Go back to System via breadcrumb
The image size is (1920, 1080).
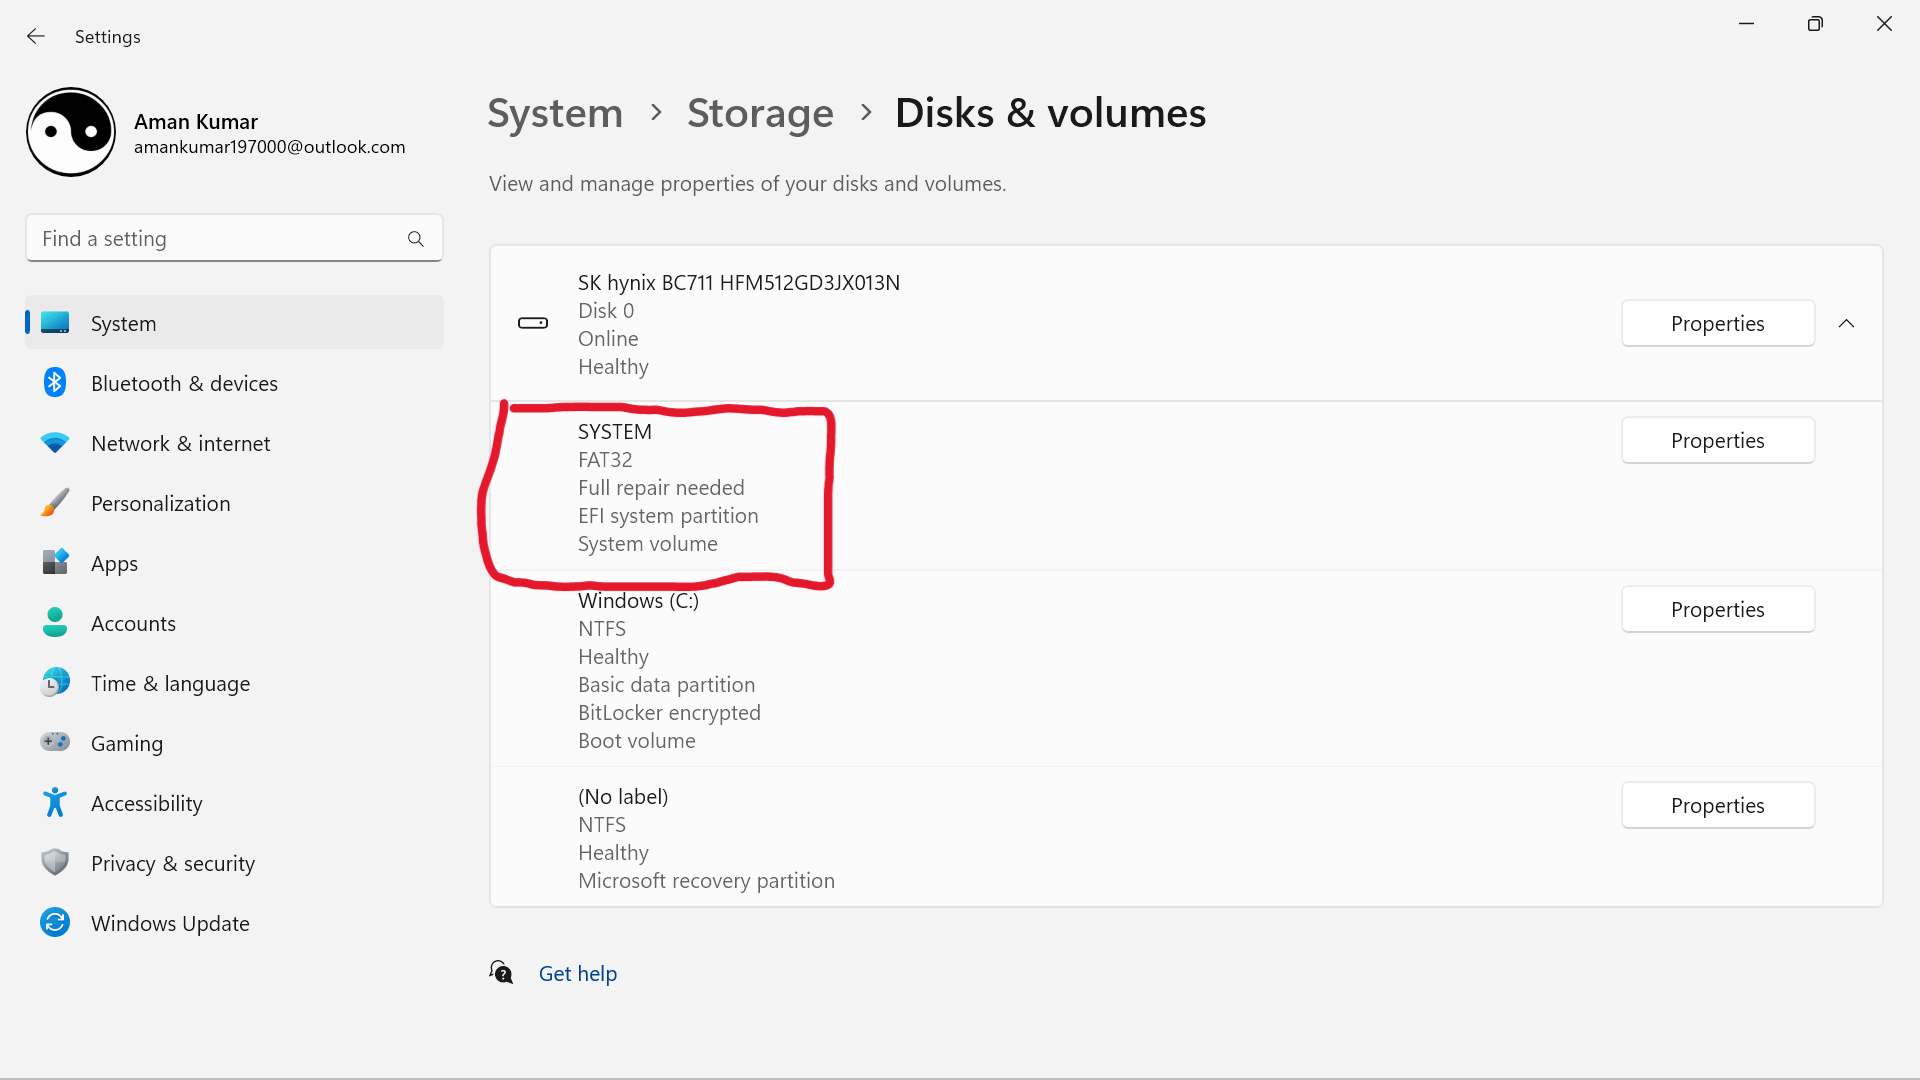(x=555, y=113)
